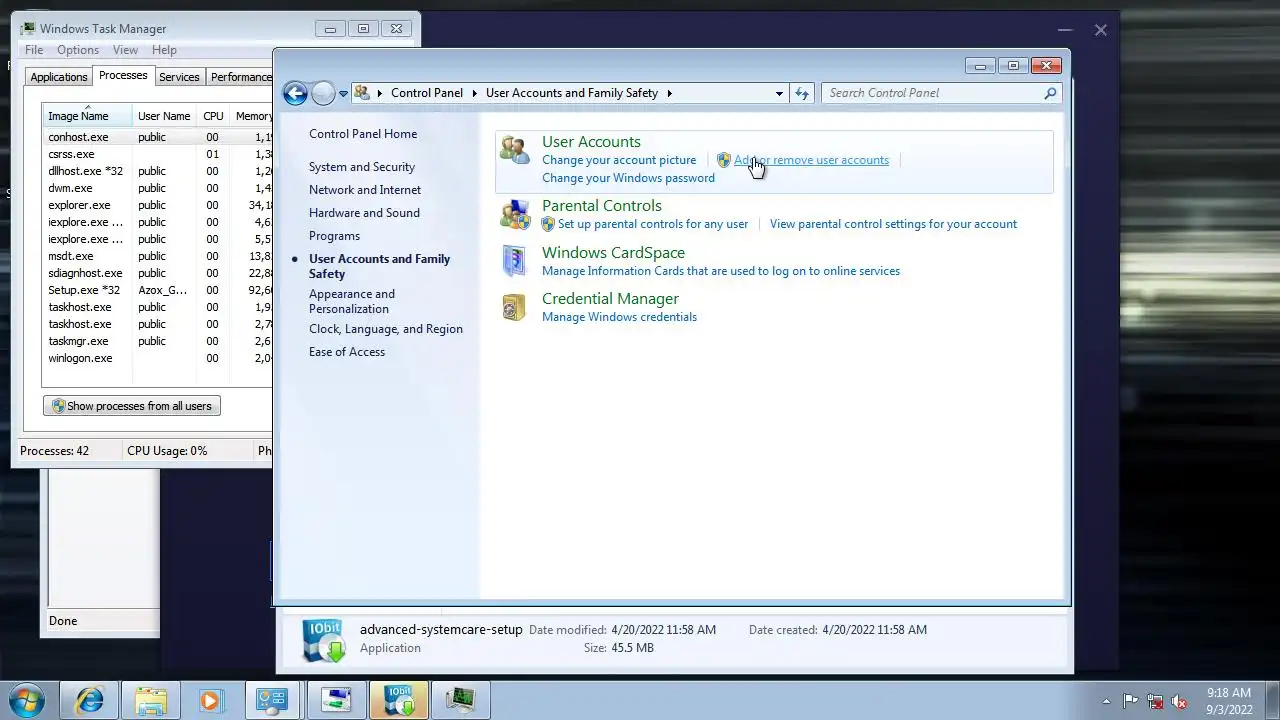Open Windows Explorer from the taskbar
This screenshot has width=1280, height=720.
click(x=151, y=700)
